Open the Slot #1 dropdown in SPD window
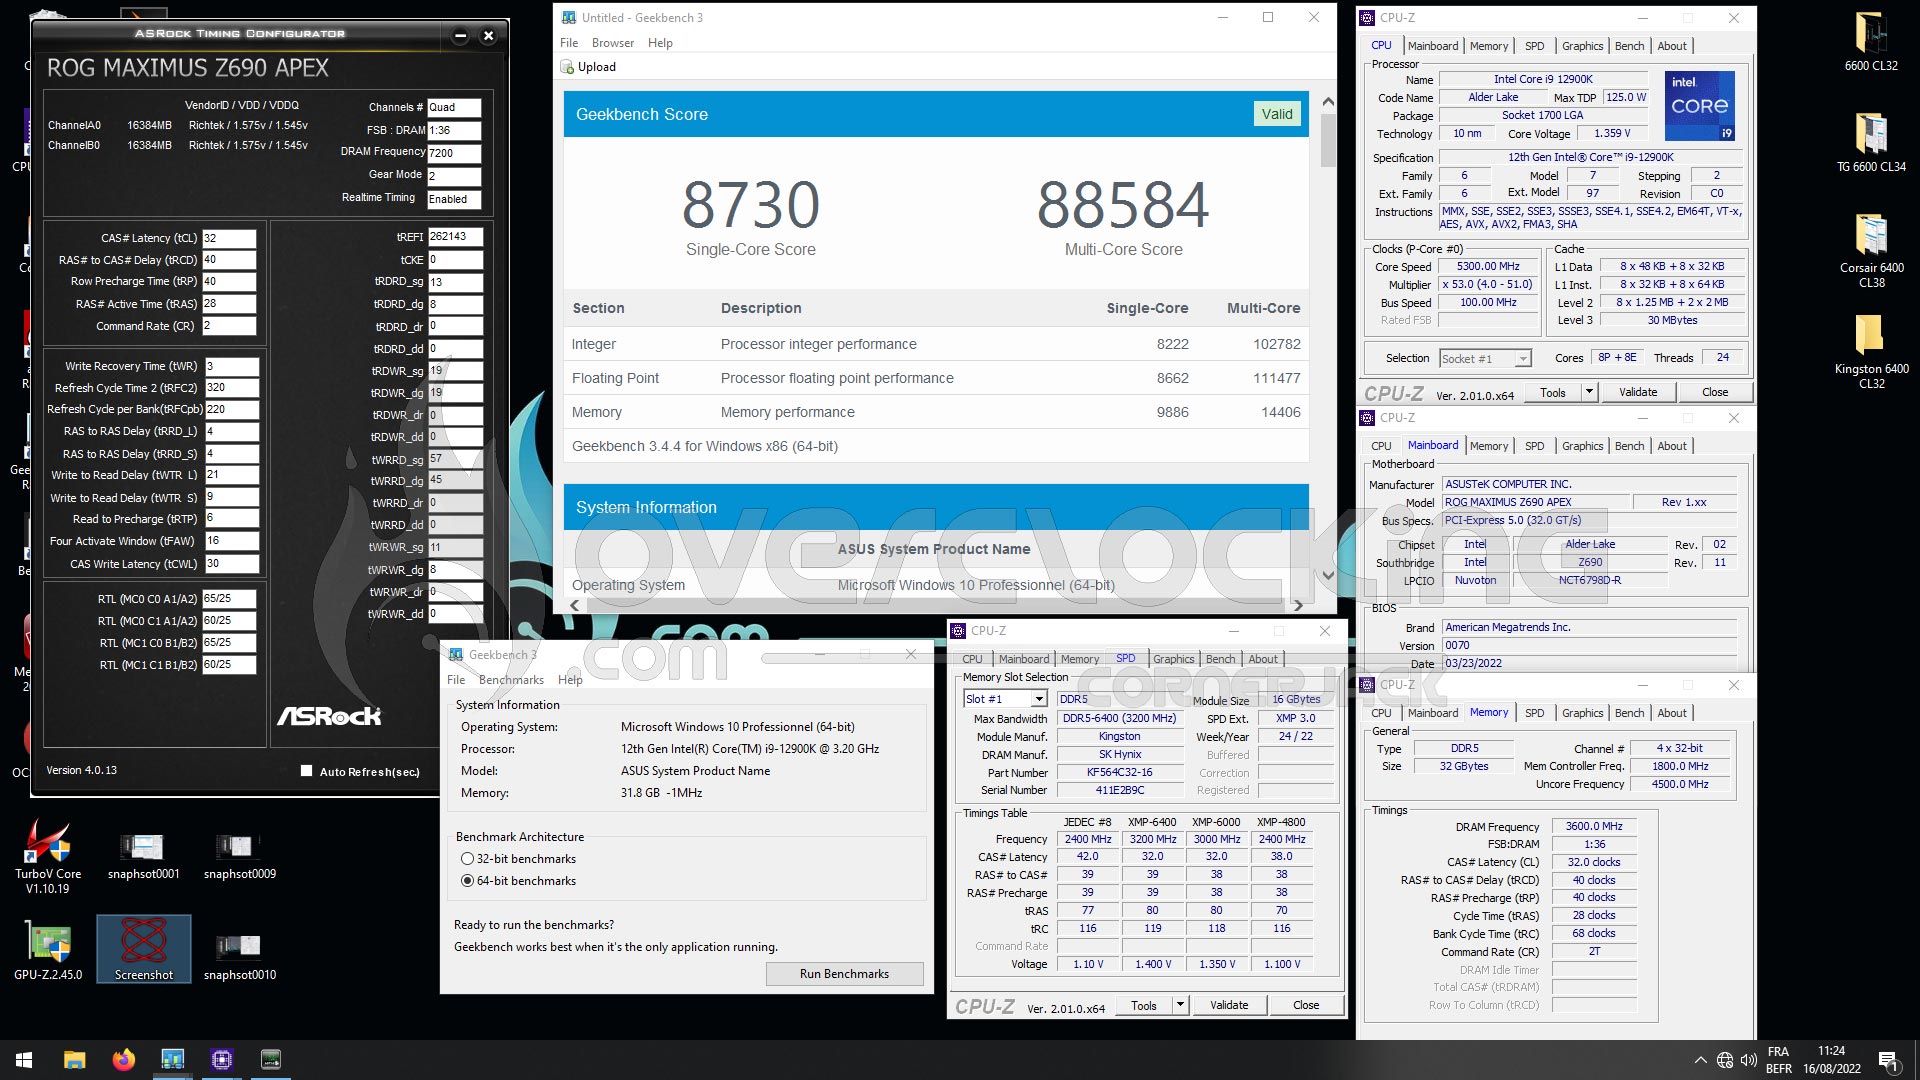1920x1080 pixels. point(1039,699)
